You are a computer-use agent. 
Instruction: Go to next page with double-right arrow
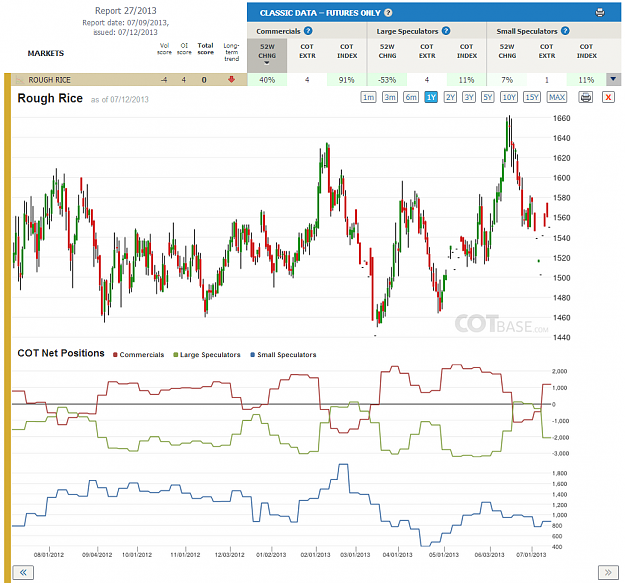tap(608, 573)
